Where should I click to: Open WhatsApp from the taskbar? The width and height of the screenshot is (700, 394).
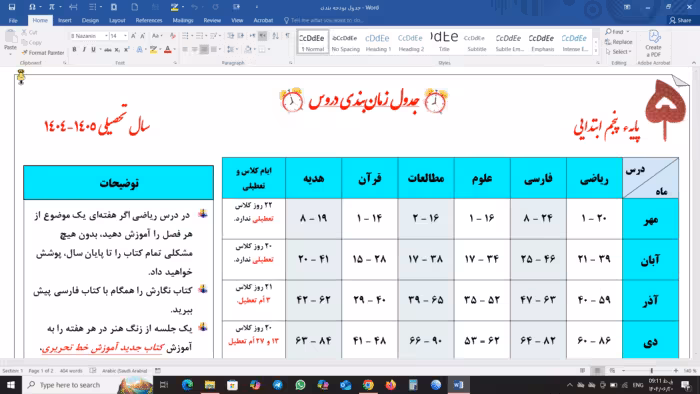pos(300,385)
